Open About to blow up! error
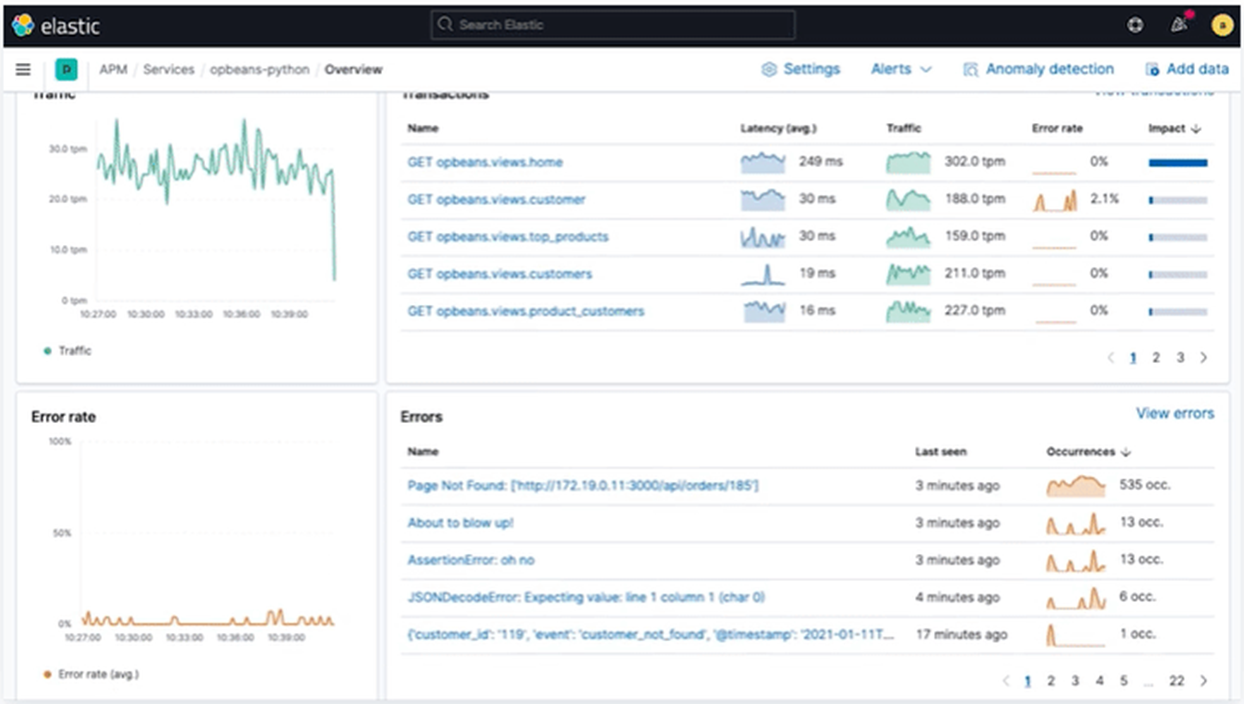This screenshot has width=1244, height=704. click(x=460, y=523)
